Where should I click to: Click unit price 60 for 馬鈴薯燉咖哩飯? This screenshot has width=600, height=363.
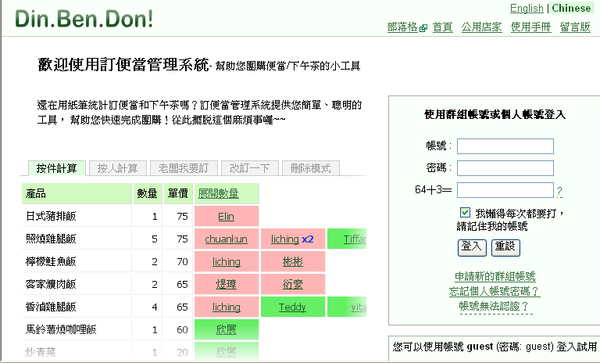pyautogui.click(x=182, y=330)
